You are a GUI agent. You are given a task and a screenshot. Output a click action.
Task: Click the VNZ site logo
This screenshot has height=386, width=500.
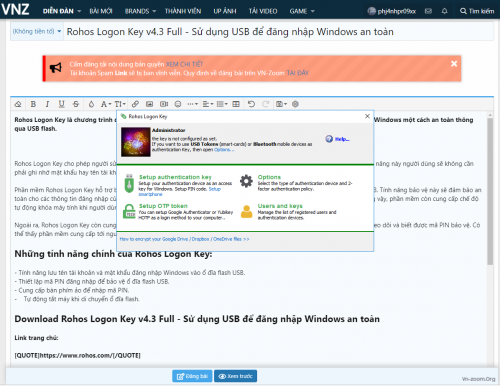tap(15, 9)
